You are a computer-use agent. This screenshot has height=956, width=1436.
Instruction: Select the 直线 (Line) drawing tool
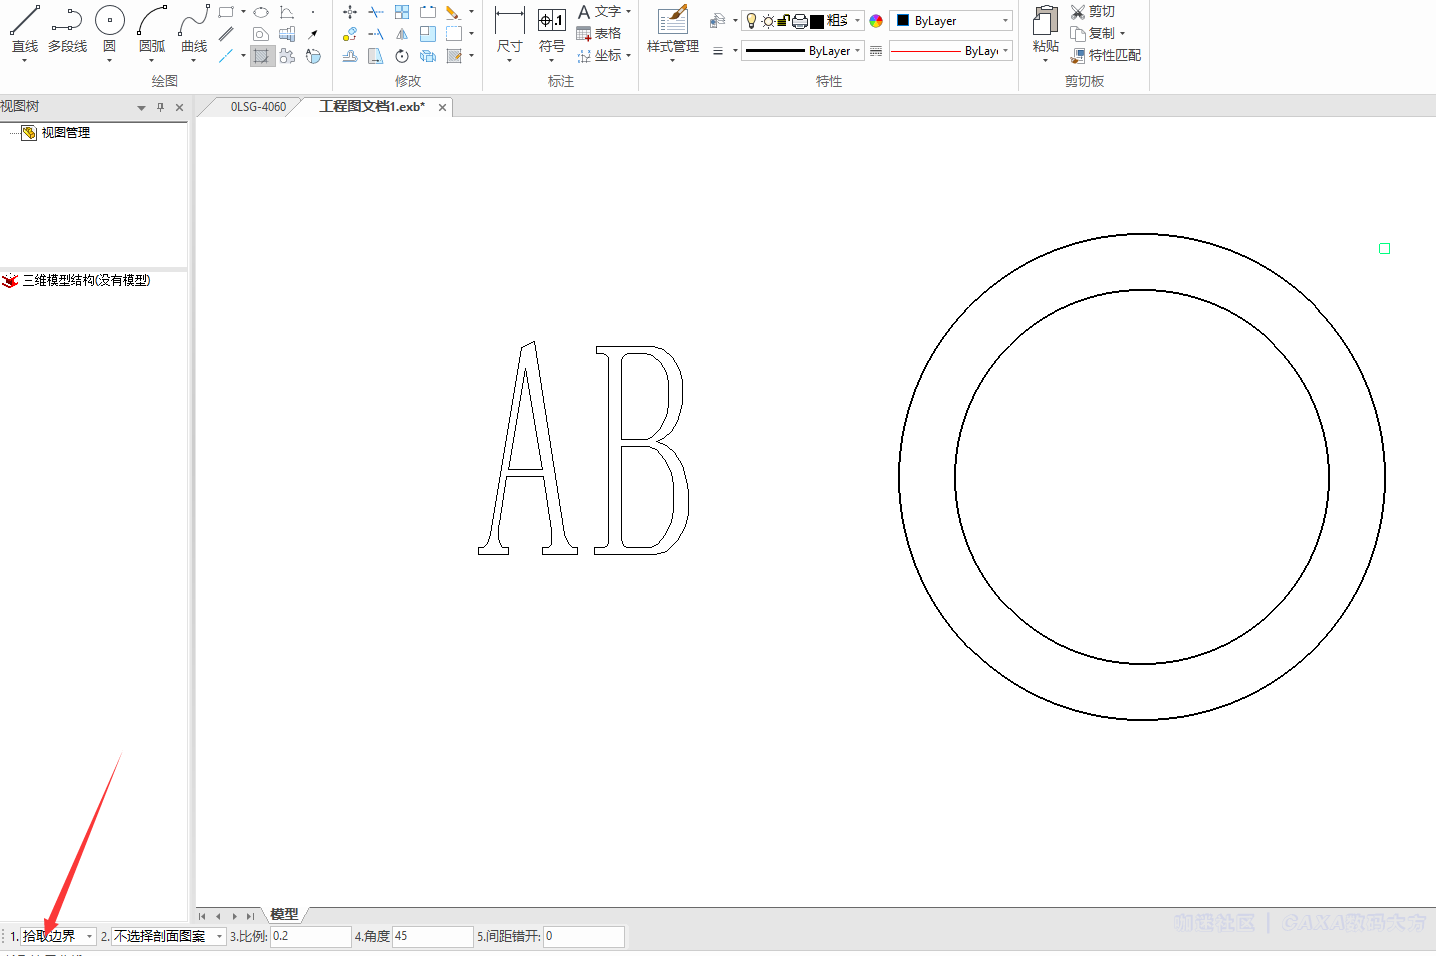point(25,28)
